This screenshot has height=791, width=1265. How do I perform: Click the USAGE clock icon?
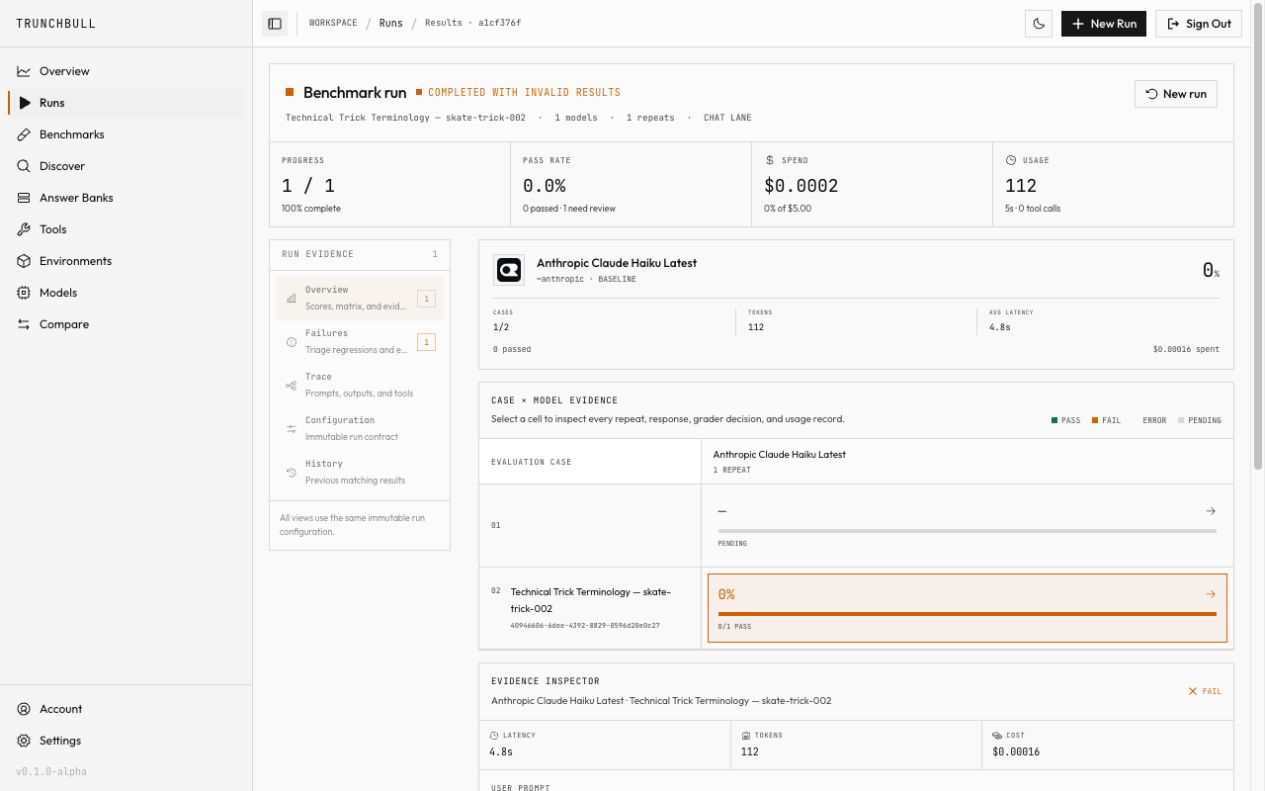[1010, 160]
